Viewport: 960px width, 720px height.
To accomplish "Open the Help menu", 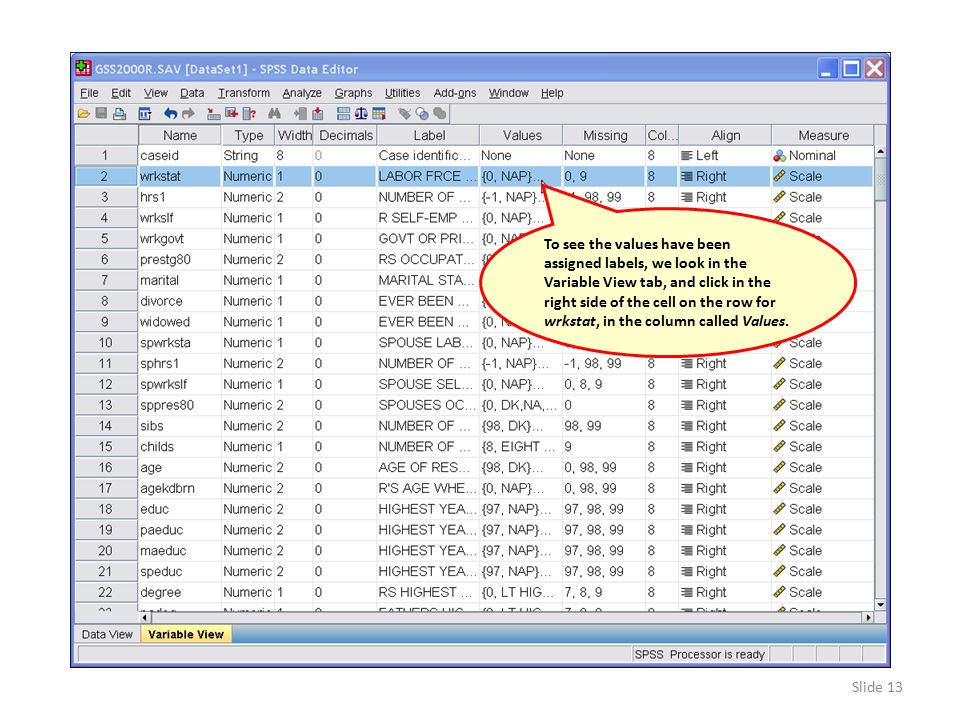I will [x=552, y=93].
